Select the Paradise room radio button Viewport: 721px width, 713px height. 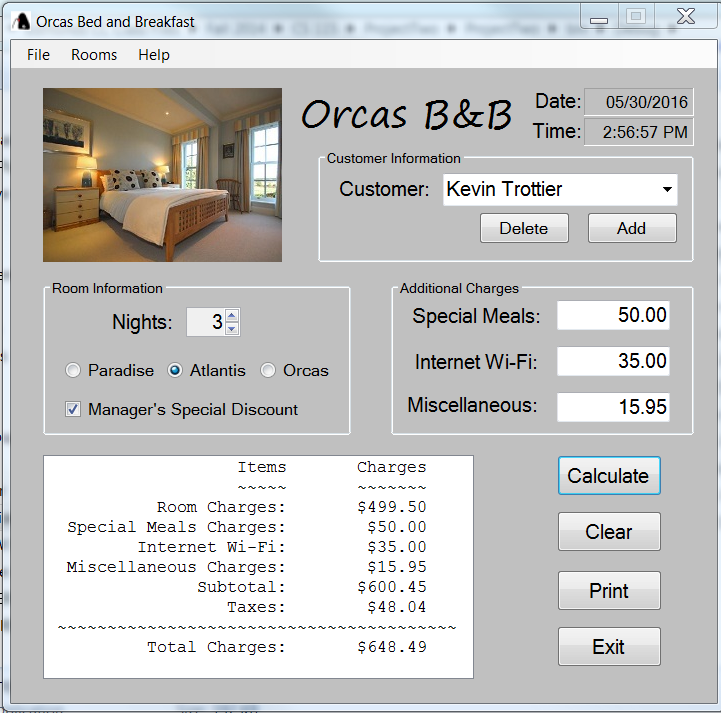click(73, 371)
